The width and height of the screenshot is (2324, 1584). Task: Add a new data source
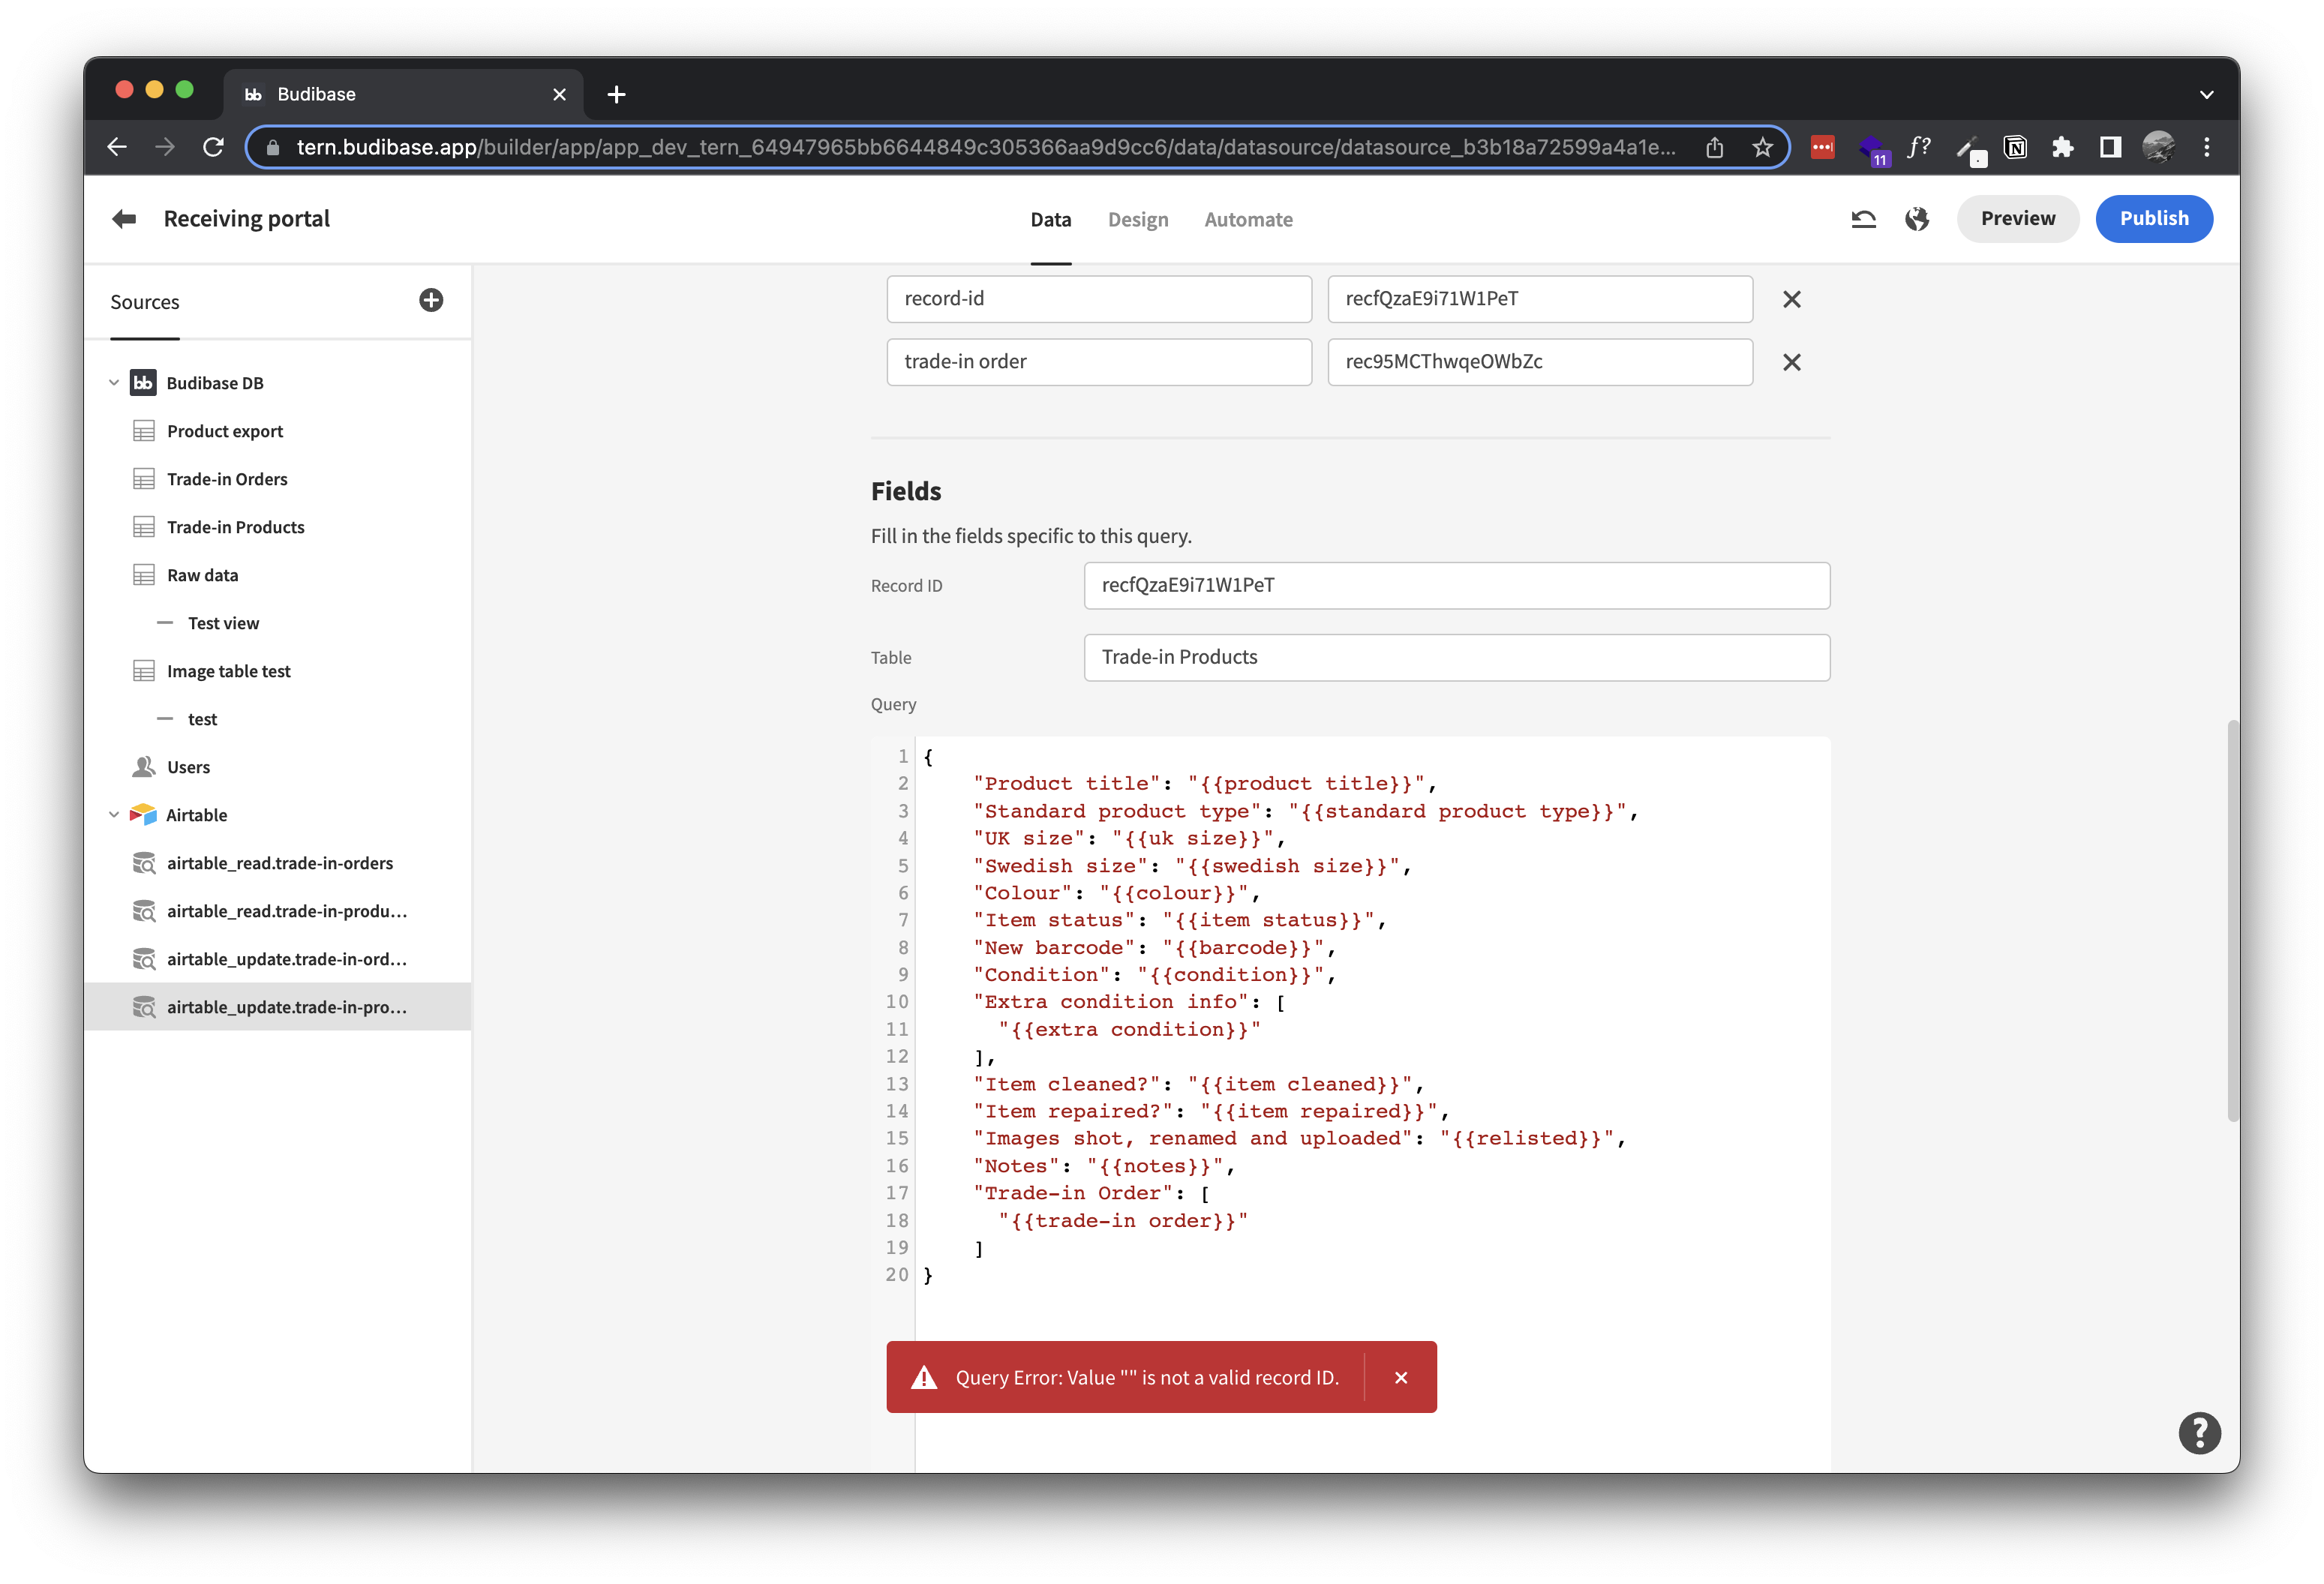(x=431, y=300)
